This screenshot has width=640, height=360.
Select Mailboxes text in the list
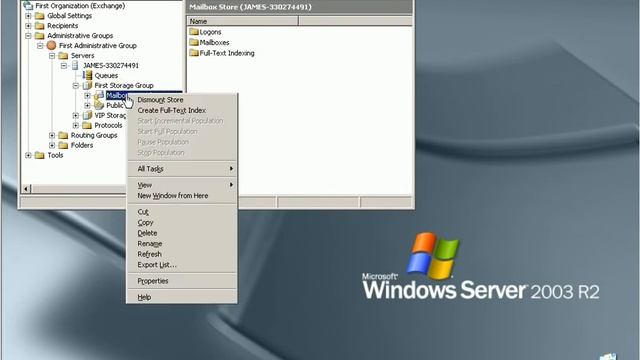click(215, 42)
